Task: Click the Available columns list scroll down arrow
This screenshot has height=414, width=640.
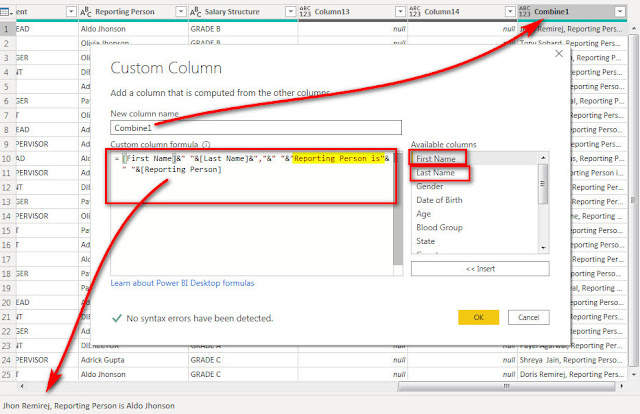Action: tap(543, 247)
